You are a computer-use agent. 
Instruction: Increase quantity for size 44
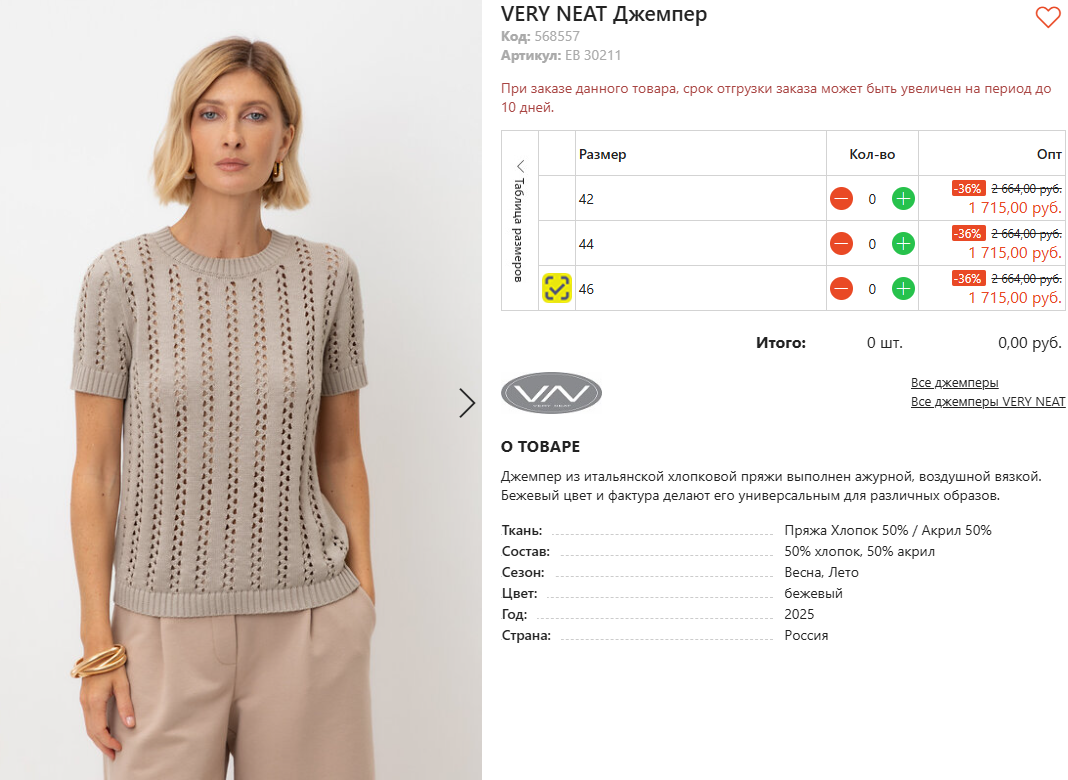(903, 244)
